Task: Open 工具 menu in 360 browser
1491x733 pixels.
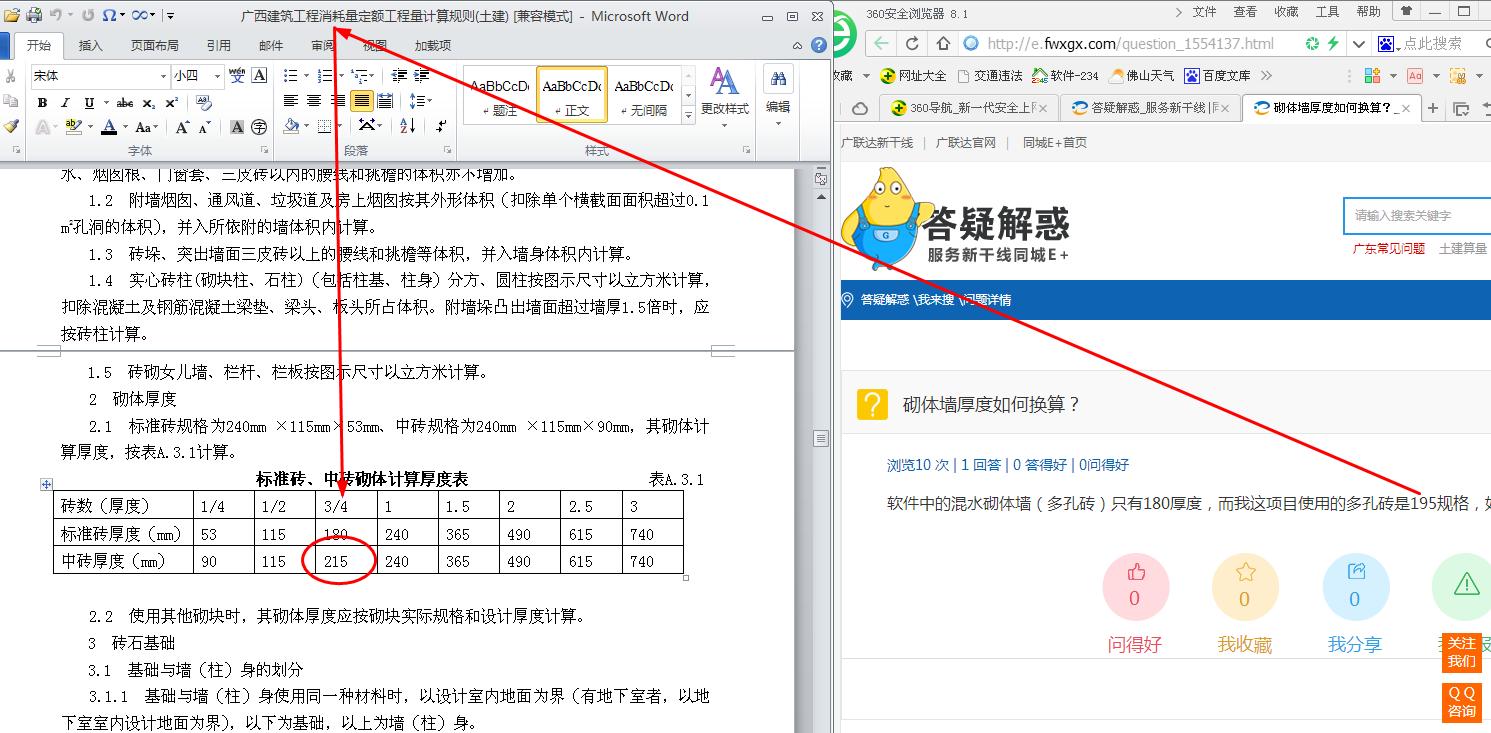Action: (1327, 12)
